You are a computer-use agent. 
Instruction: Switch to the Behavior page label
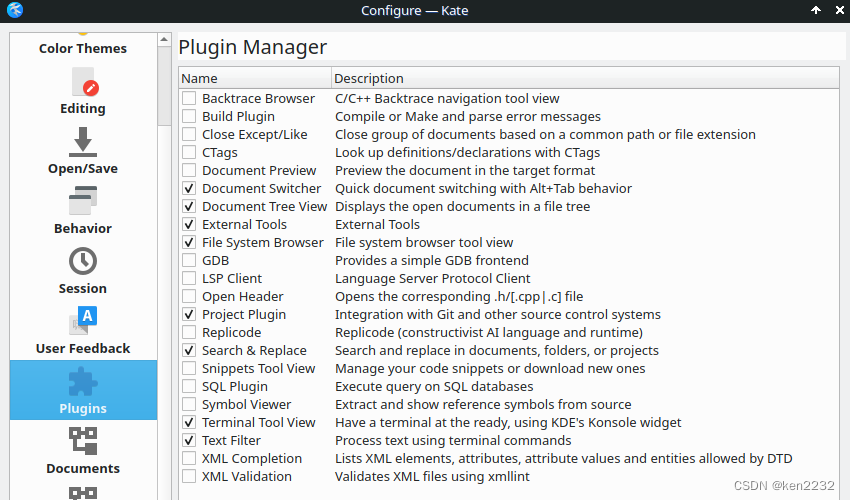coord(83,228)
